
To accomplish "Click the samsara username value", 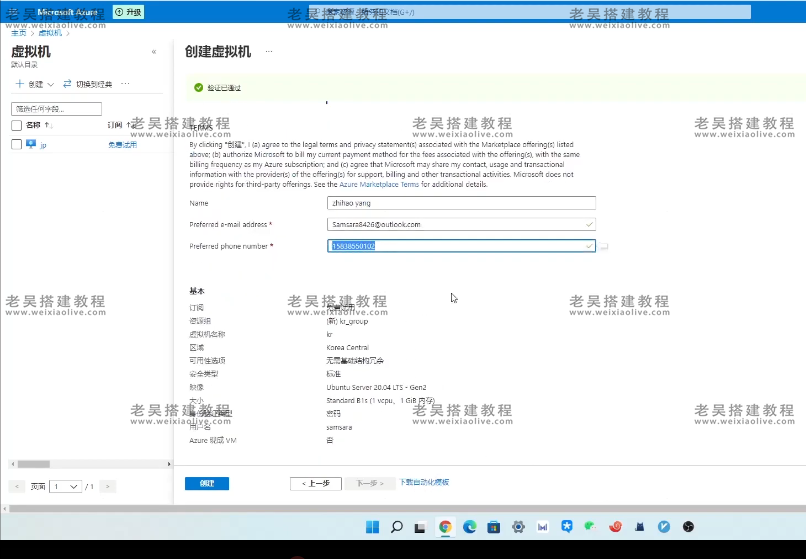I will click(x=339, y=427).
